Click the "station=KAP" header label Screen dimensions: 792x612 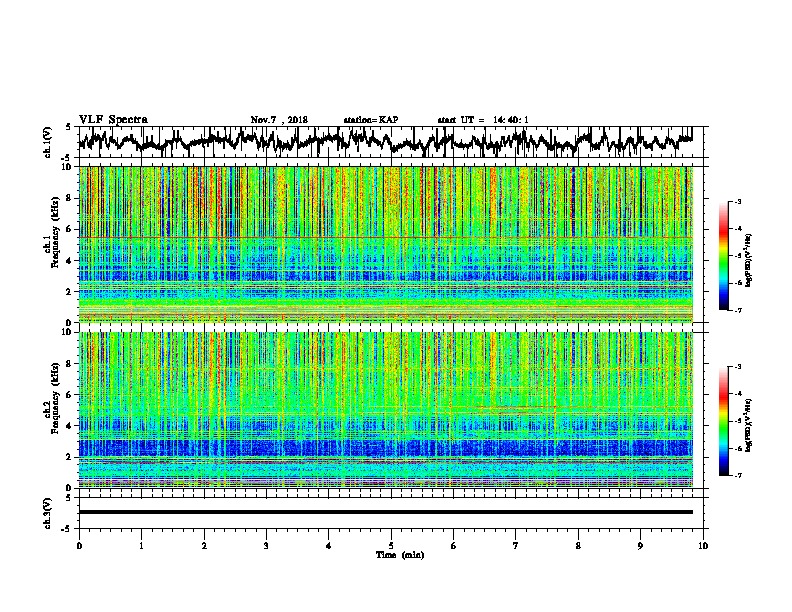click(x=371, y=120)
